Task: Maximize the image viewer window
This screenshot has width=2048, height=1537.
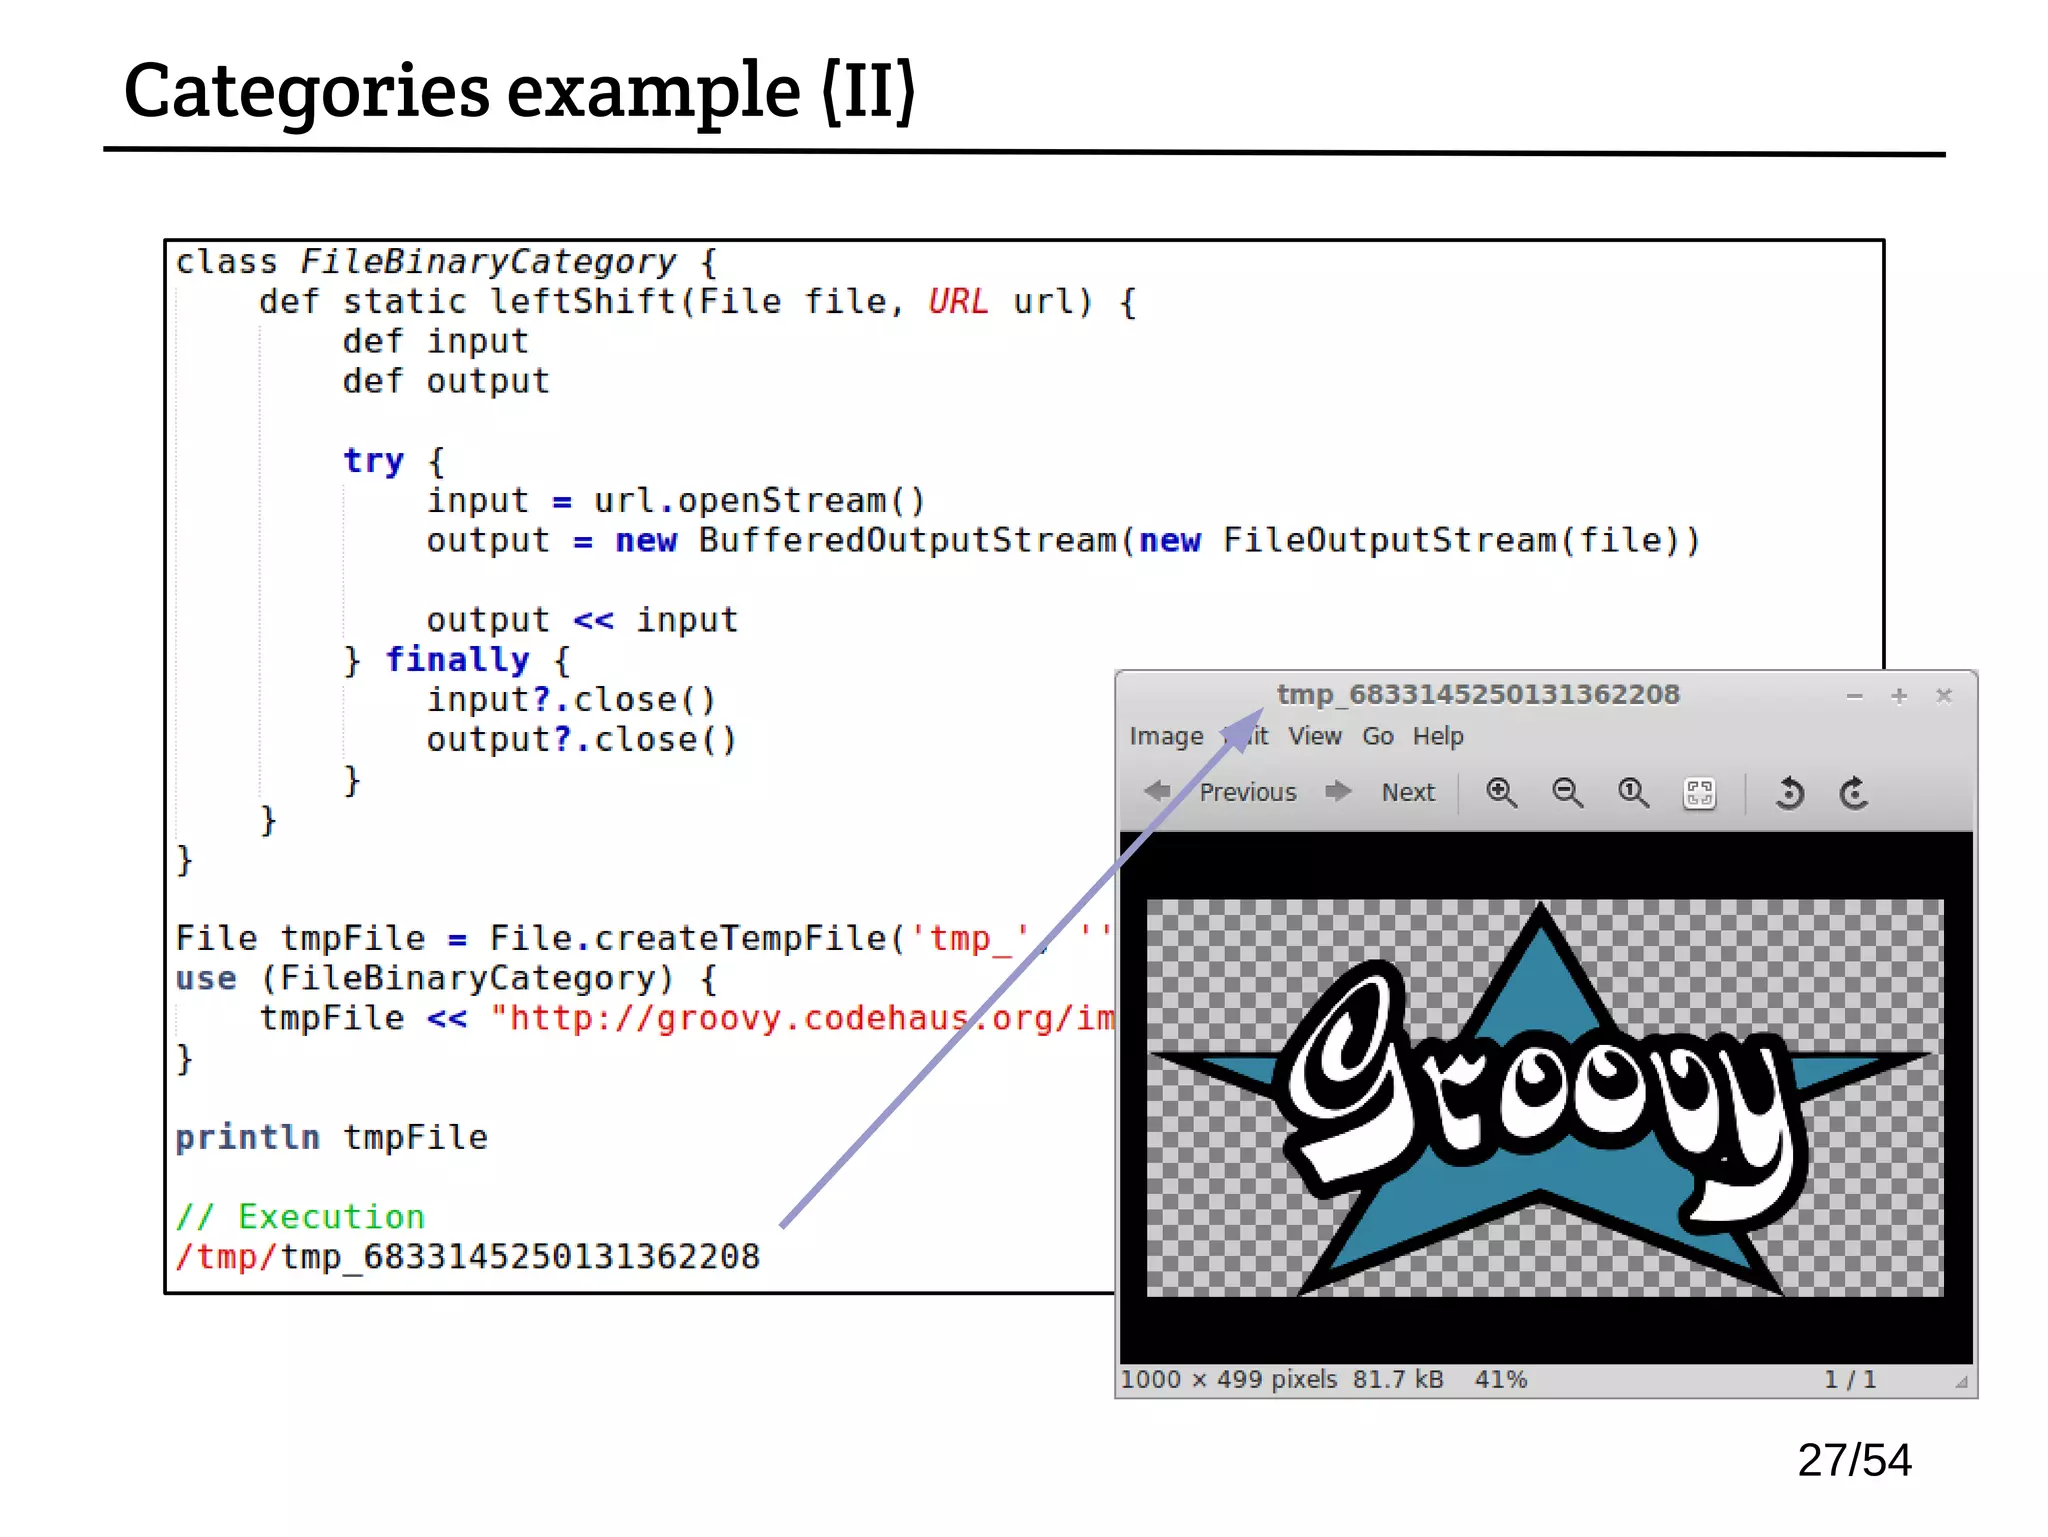Action: [x=1899, y=696]
